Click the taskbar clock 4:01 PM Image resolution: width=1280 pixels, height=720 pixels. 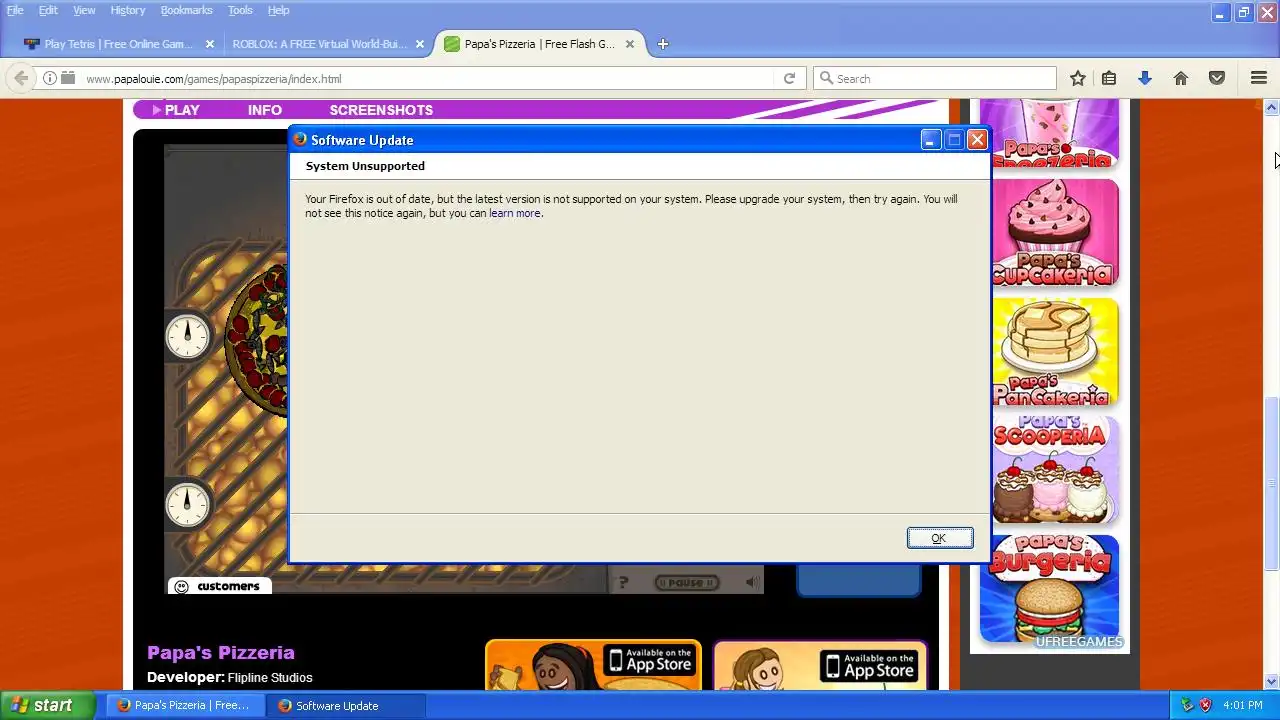1243,705
